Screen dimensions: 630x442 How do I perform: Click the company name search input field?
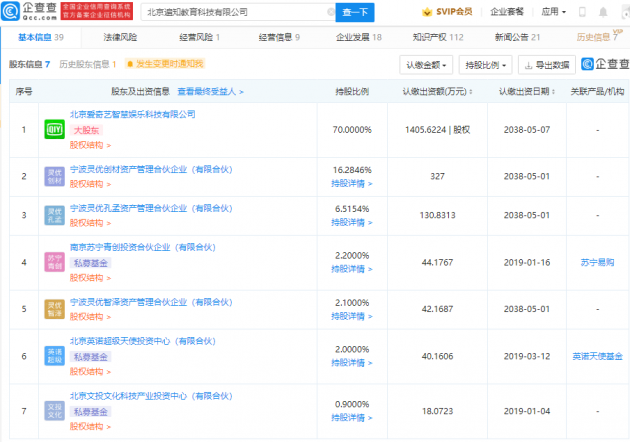(x=233, y=13)
